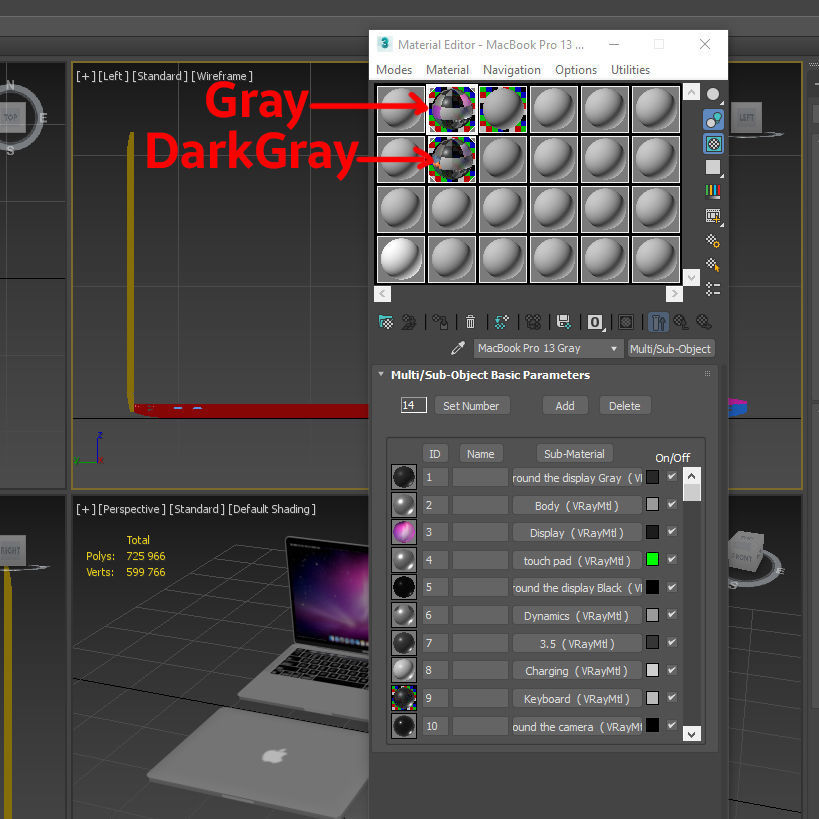This screenshot has height=819, width=819.
Task: Click Go Forward to Sibling icon
Action: [x=704, y=322]
